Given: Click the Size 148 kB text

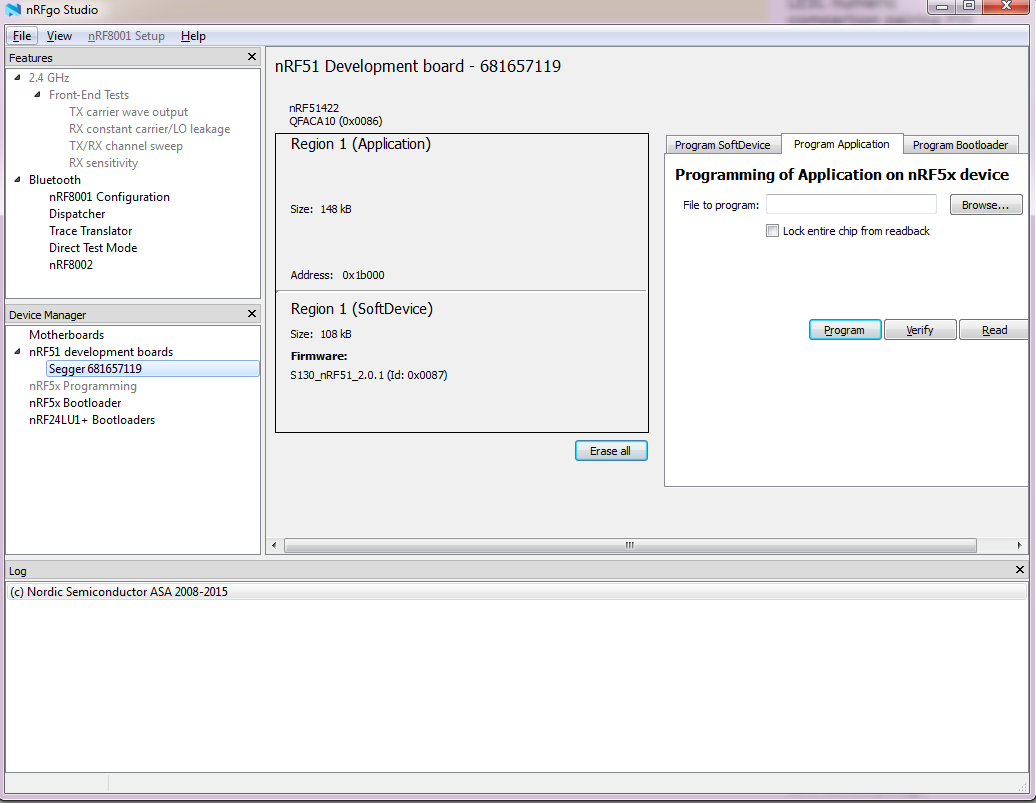Looking at the screenshot, I should [x=321, y=209].
